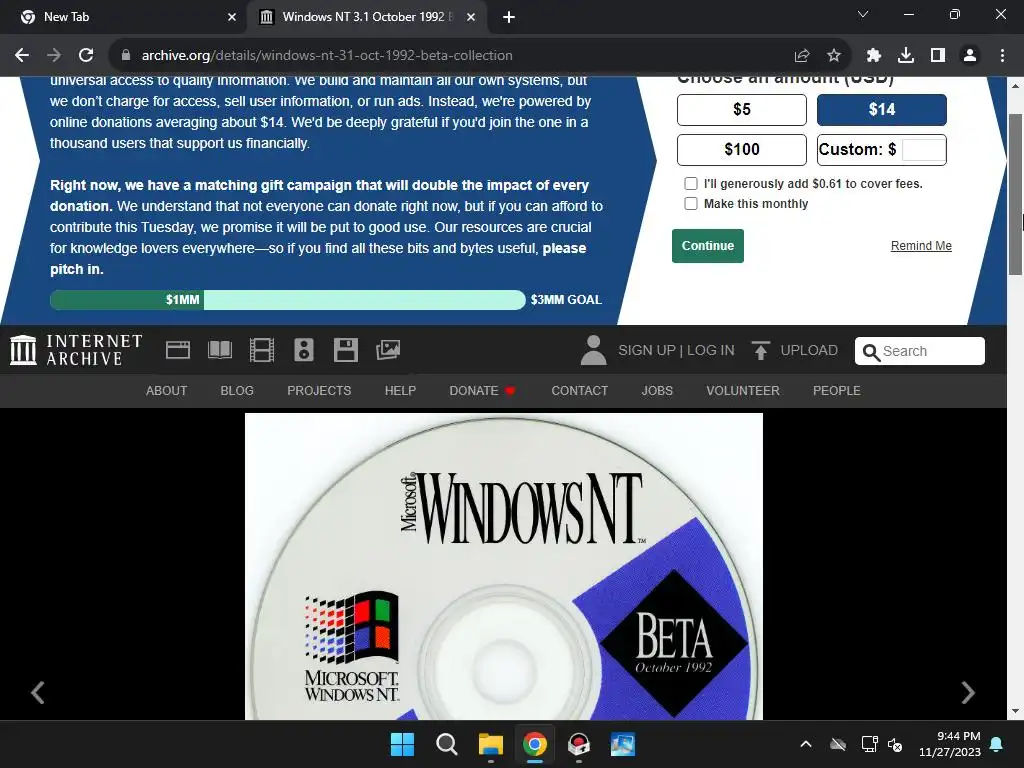Open the Software floppy disk icon
The height and width of the screenshot is (768, 1024).
click(345, 350)
